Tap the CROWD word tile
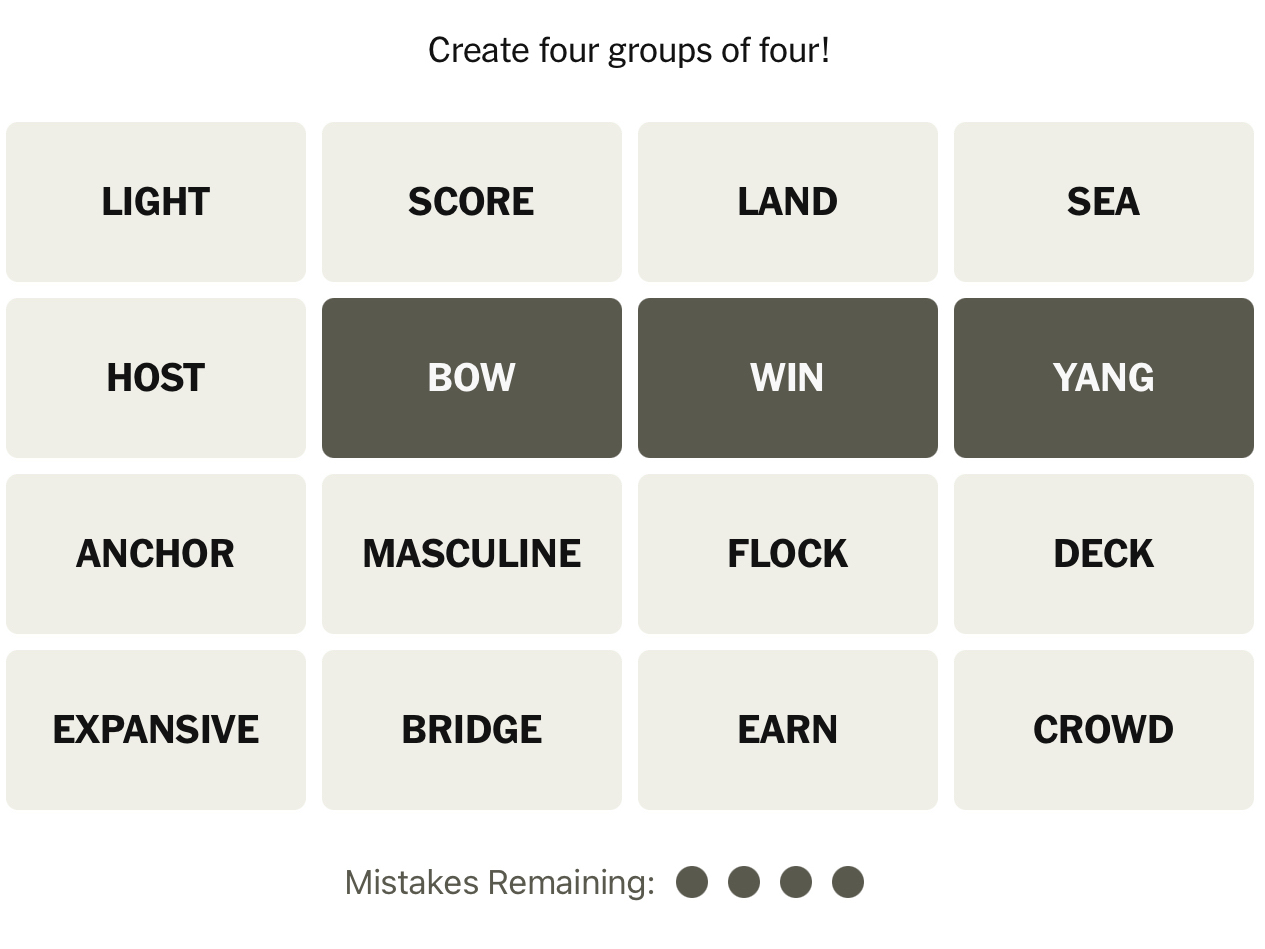The width and height of the screenshot is (1265, 949). tap(1103, 730)
